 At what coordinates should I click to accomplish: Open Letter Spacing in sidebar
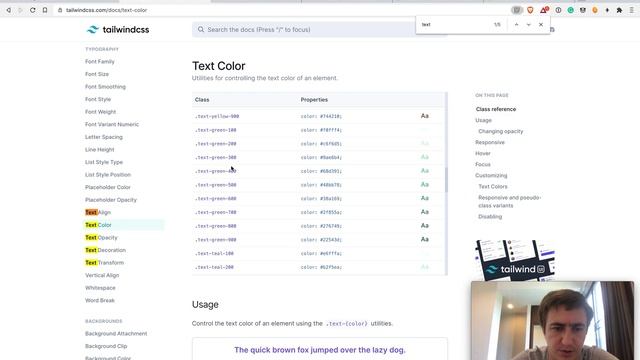tap(104, 137)
